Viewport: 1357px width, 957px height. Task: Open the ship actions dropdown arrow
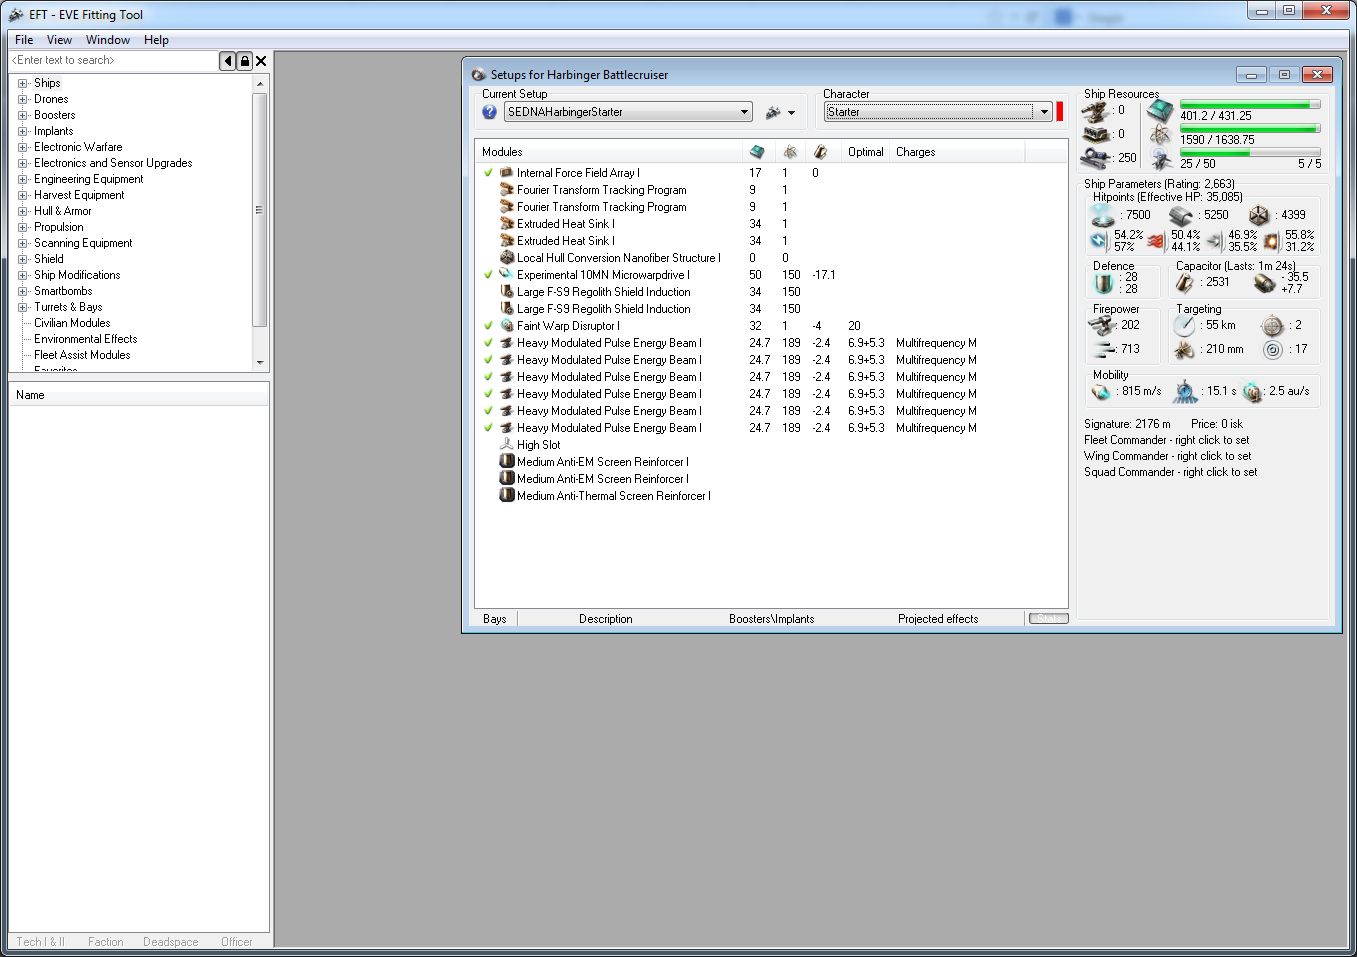(792, 113)
